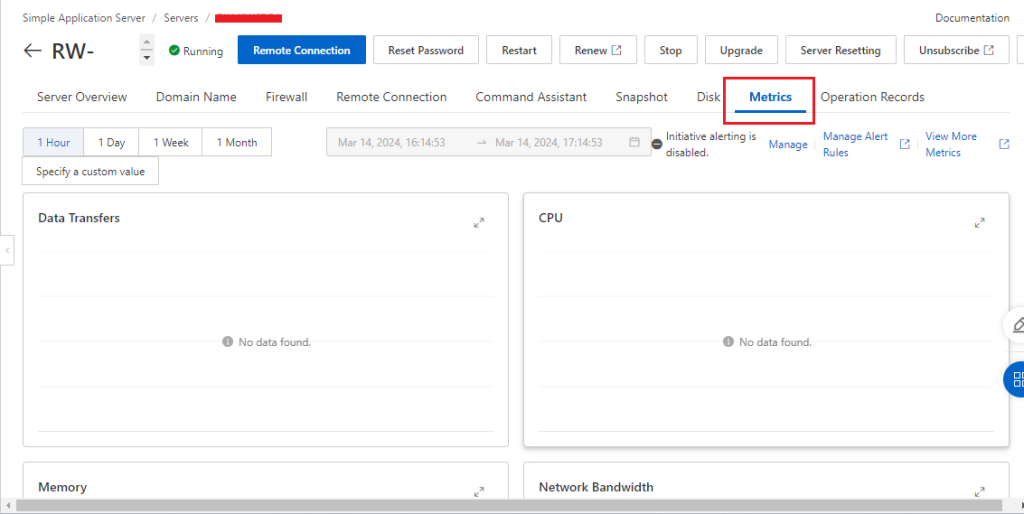Expand the Memory chart to fullscreen
Viewport: 1024px width, 514px height.
479,492
